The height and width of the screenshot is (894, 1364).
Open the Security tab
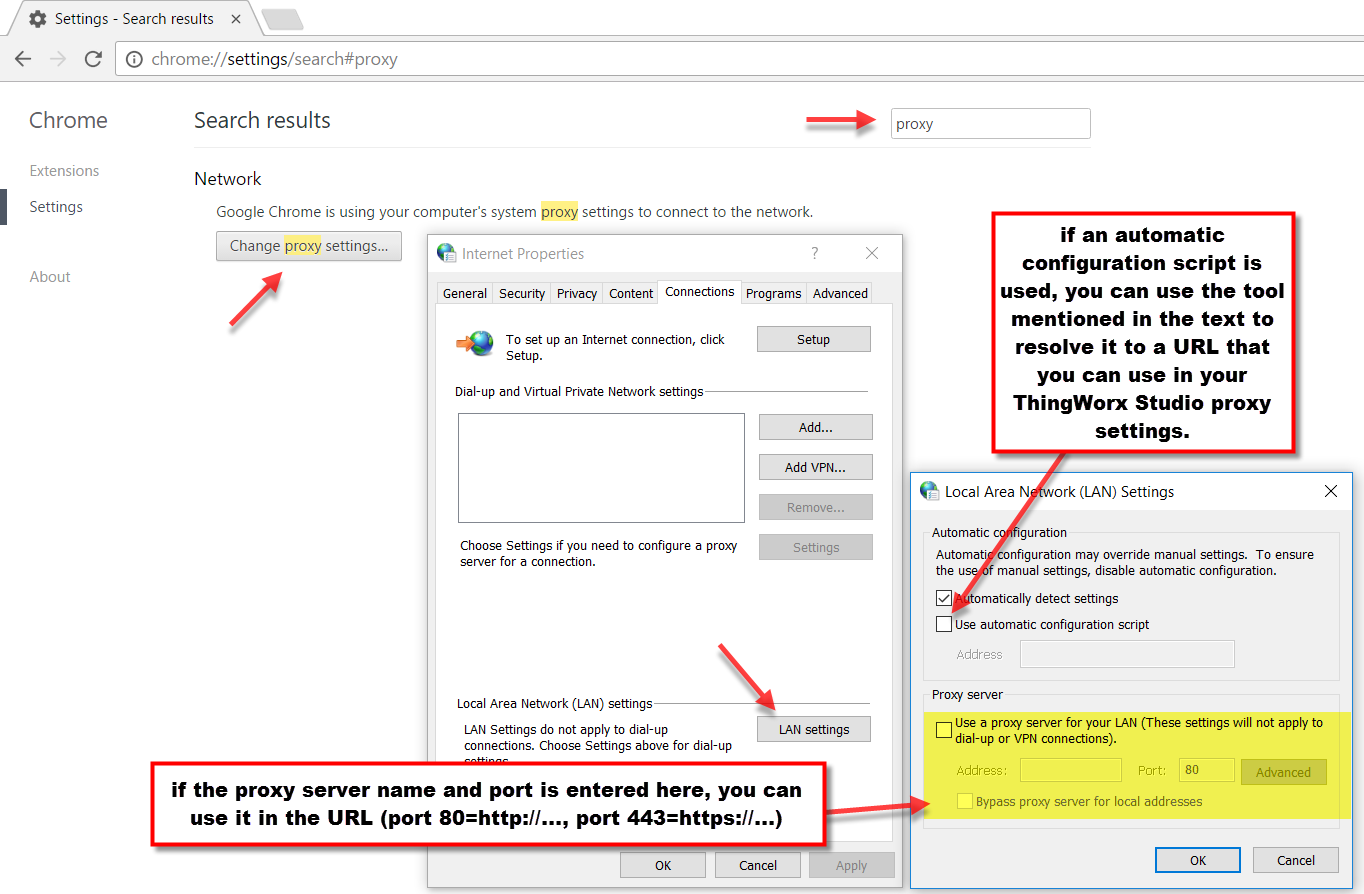click(x=522, y=293)
